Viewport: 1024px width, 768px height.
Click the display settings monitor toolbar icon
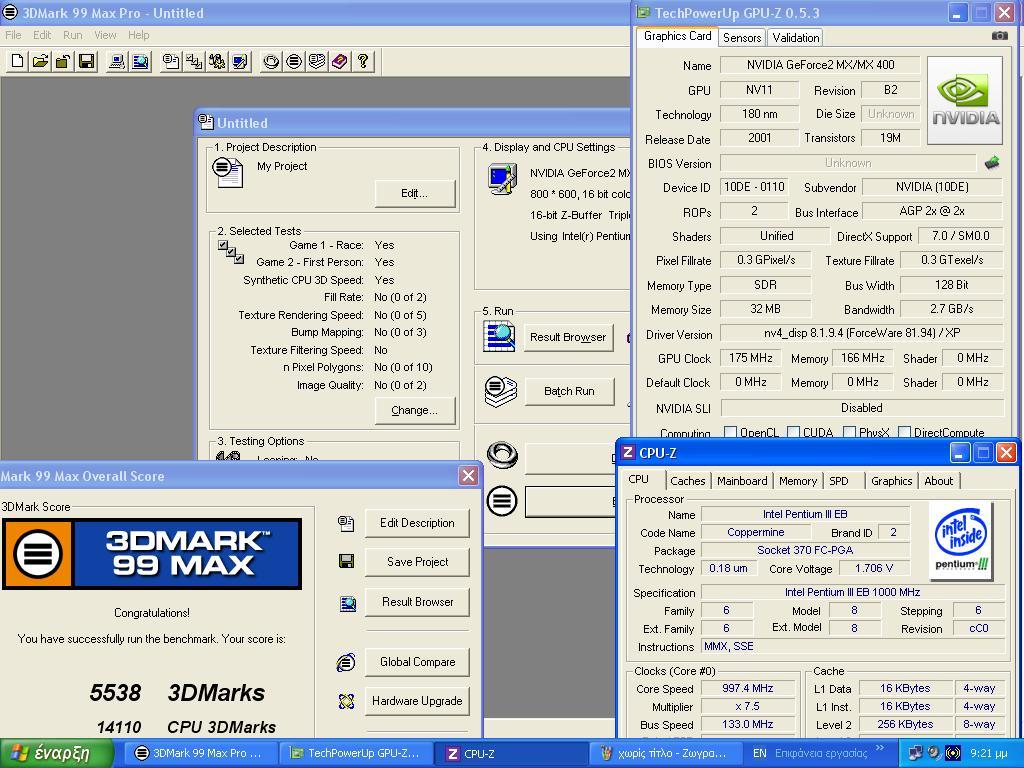click(240, 62)
